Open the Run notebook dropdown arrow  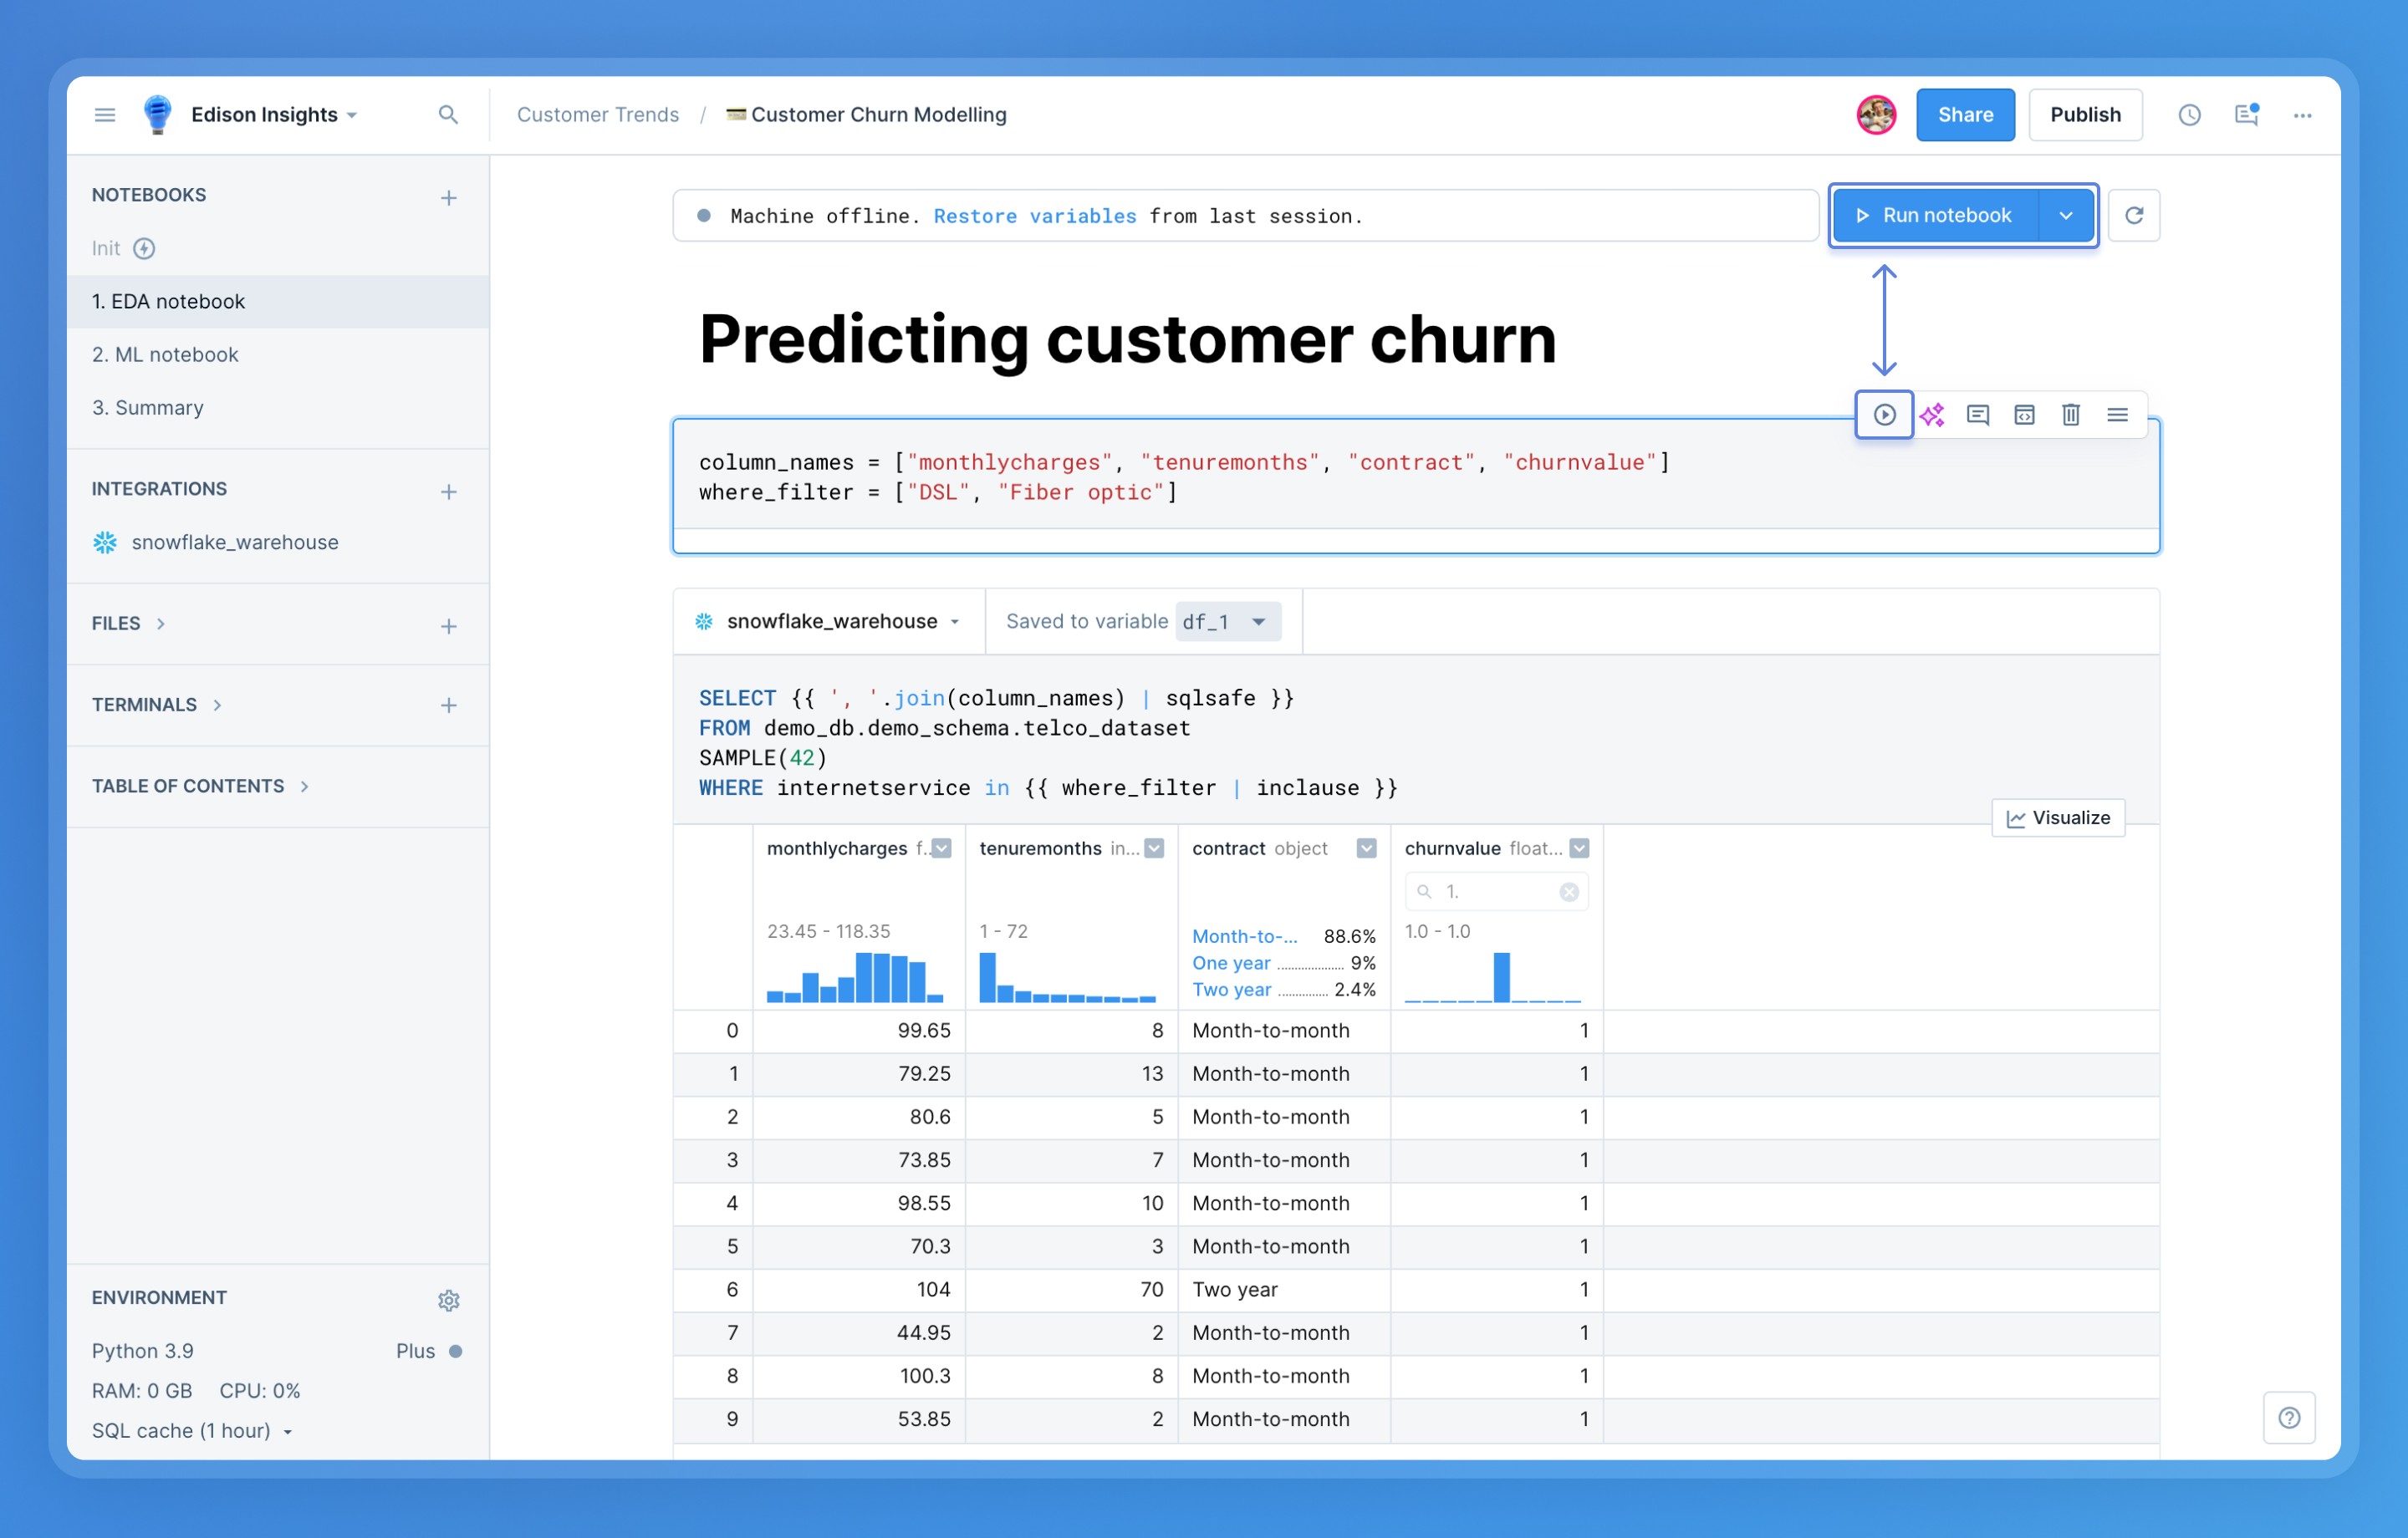tap(2065, 215)
